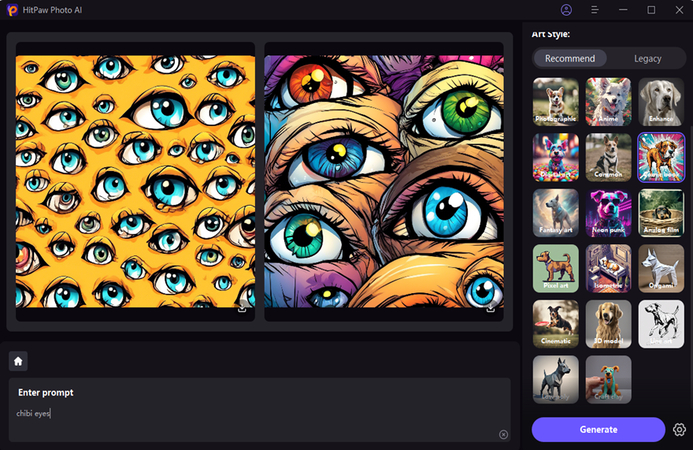Image resolution: width=693 pixels, height=450 pixels.
Task: Maximize the HitPaw window
Action: click(x=651, y=10)
